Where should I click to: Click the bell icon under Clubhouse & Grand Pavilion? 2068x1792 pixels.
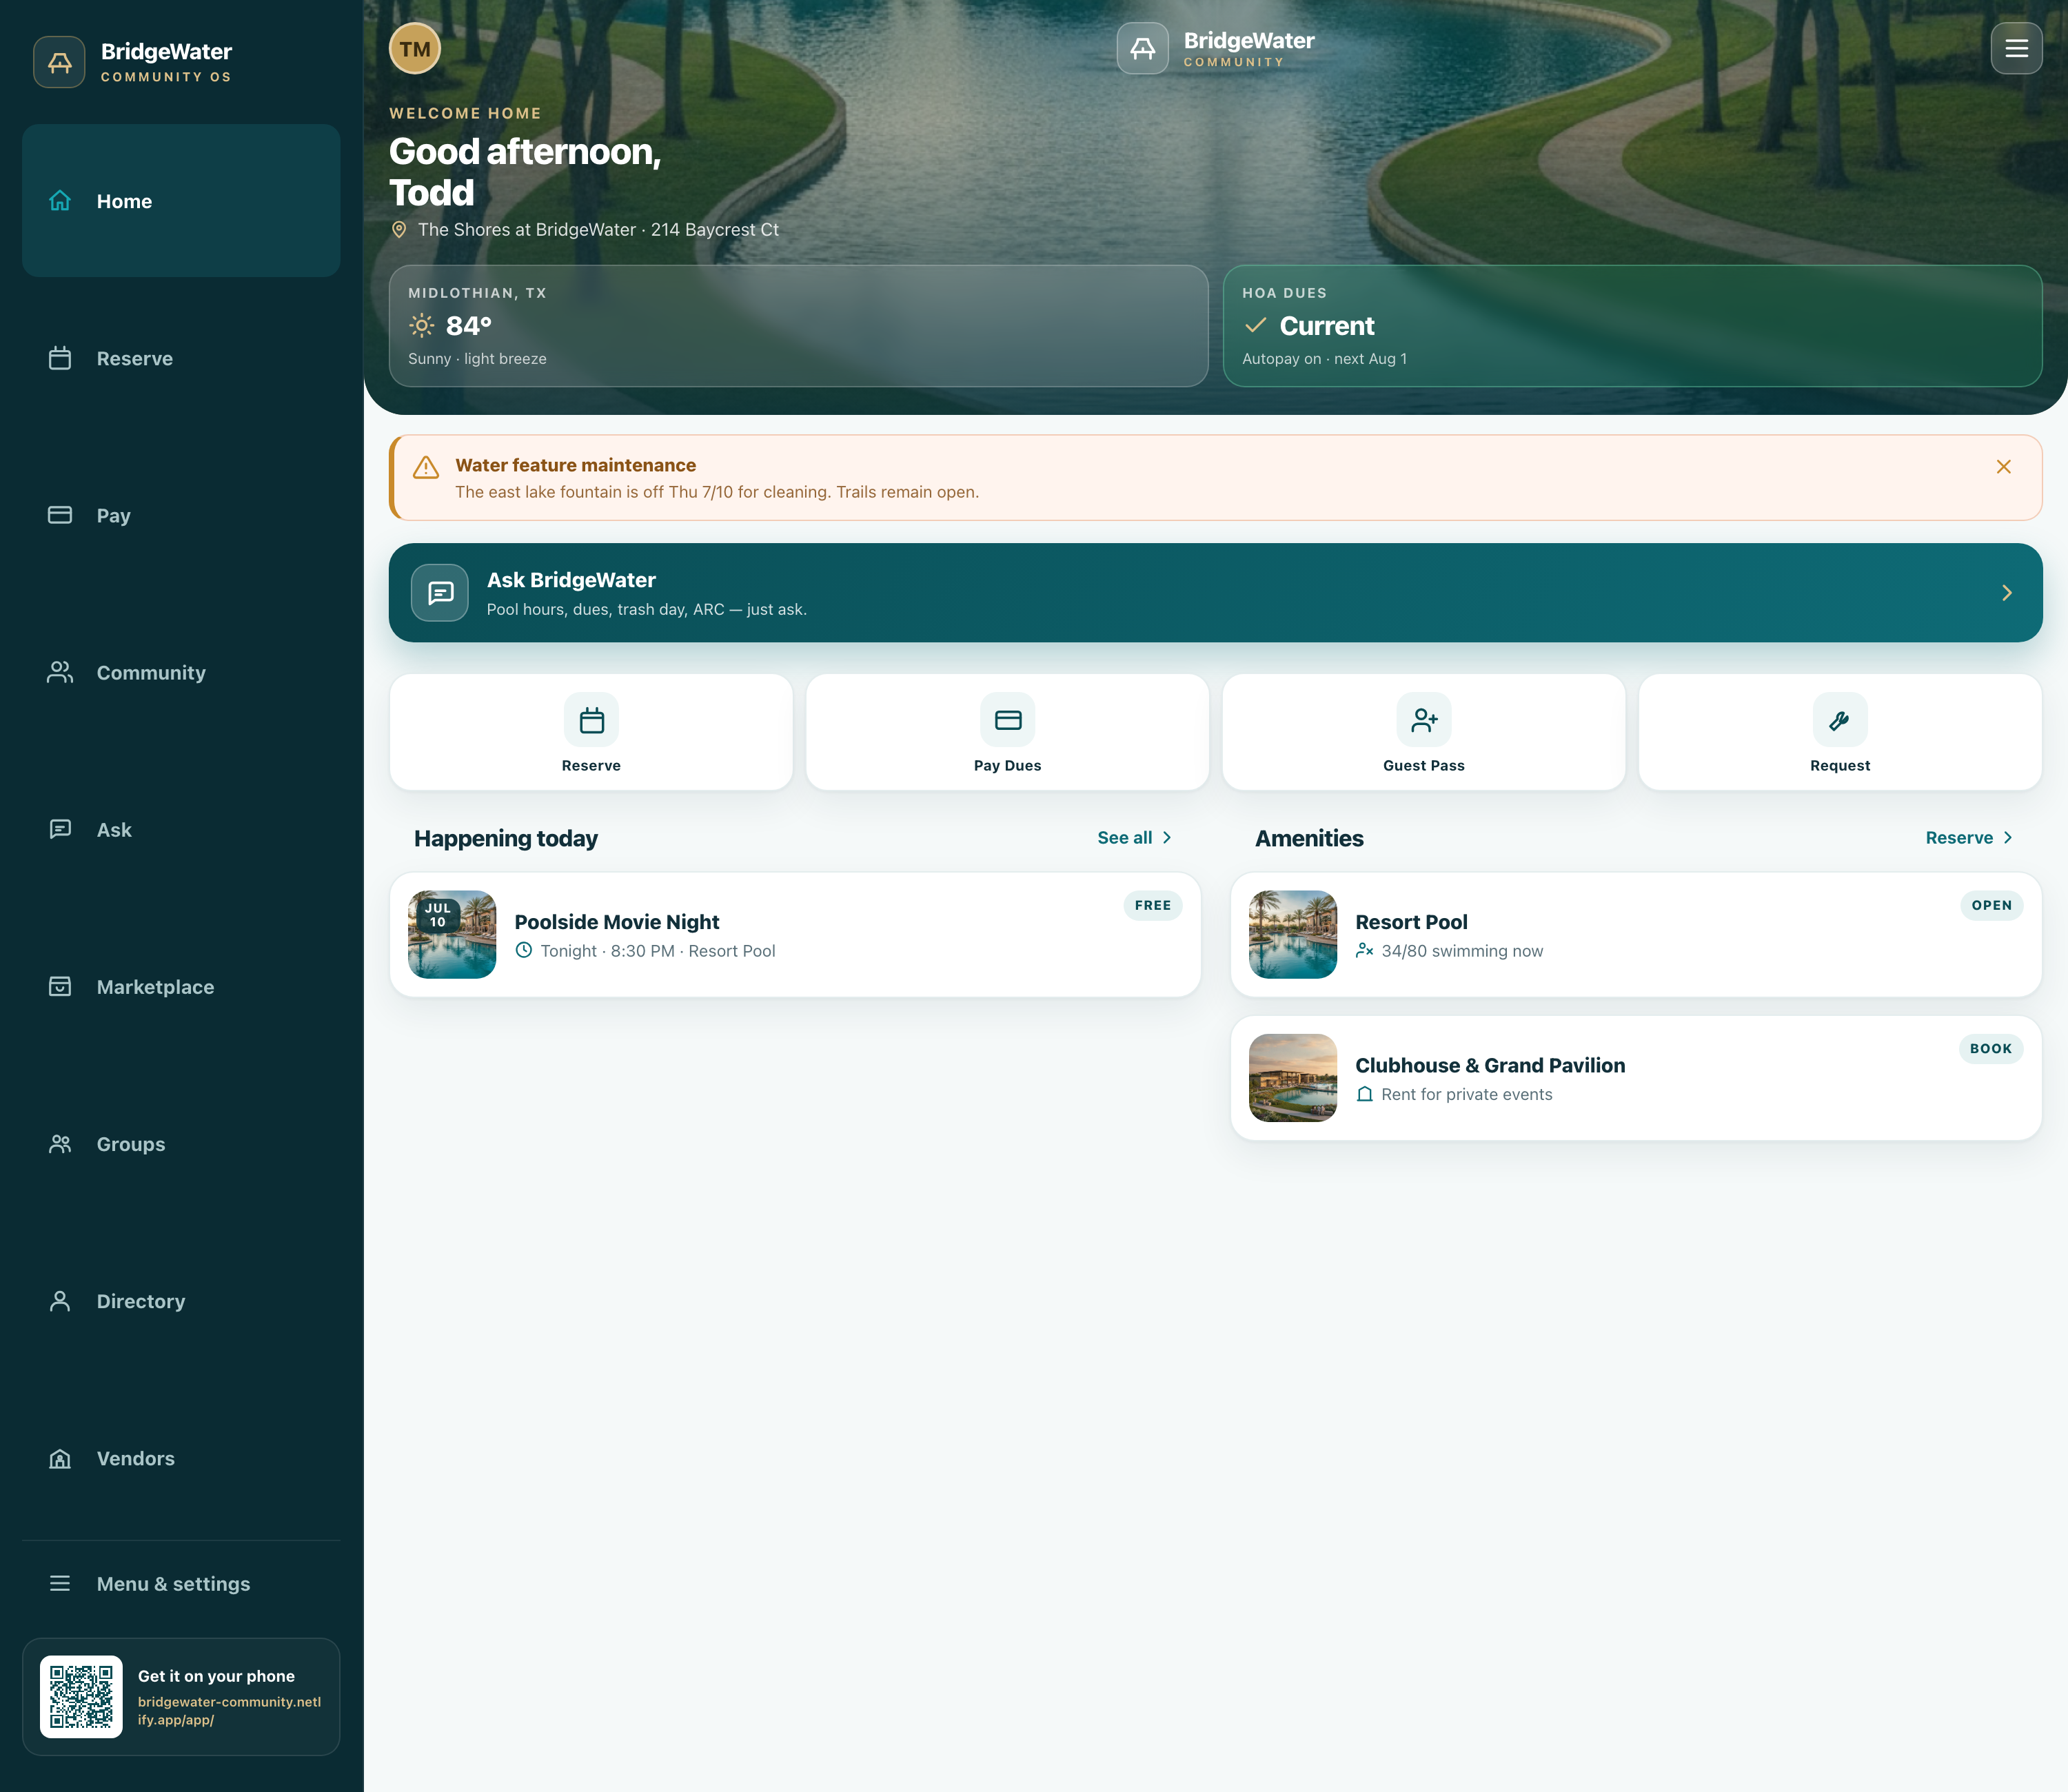(x=1364, y=1094)
